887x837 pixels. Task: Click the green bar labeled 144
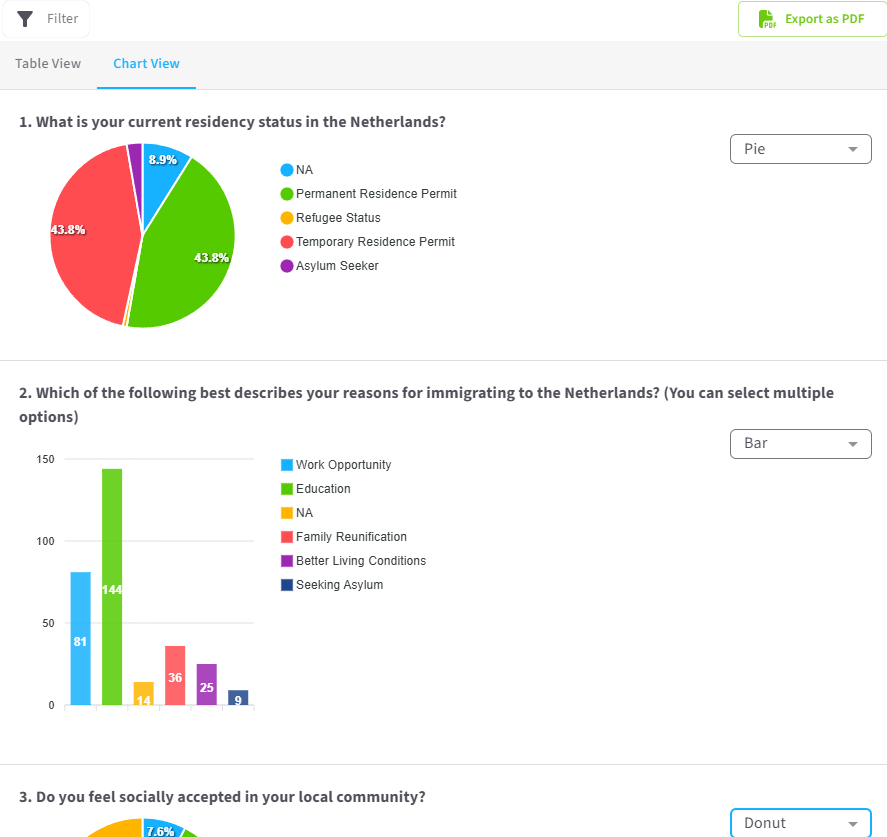(x=112, y=586)
